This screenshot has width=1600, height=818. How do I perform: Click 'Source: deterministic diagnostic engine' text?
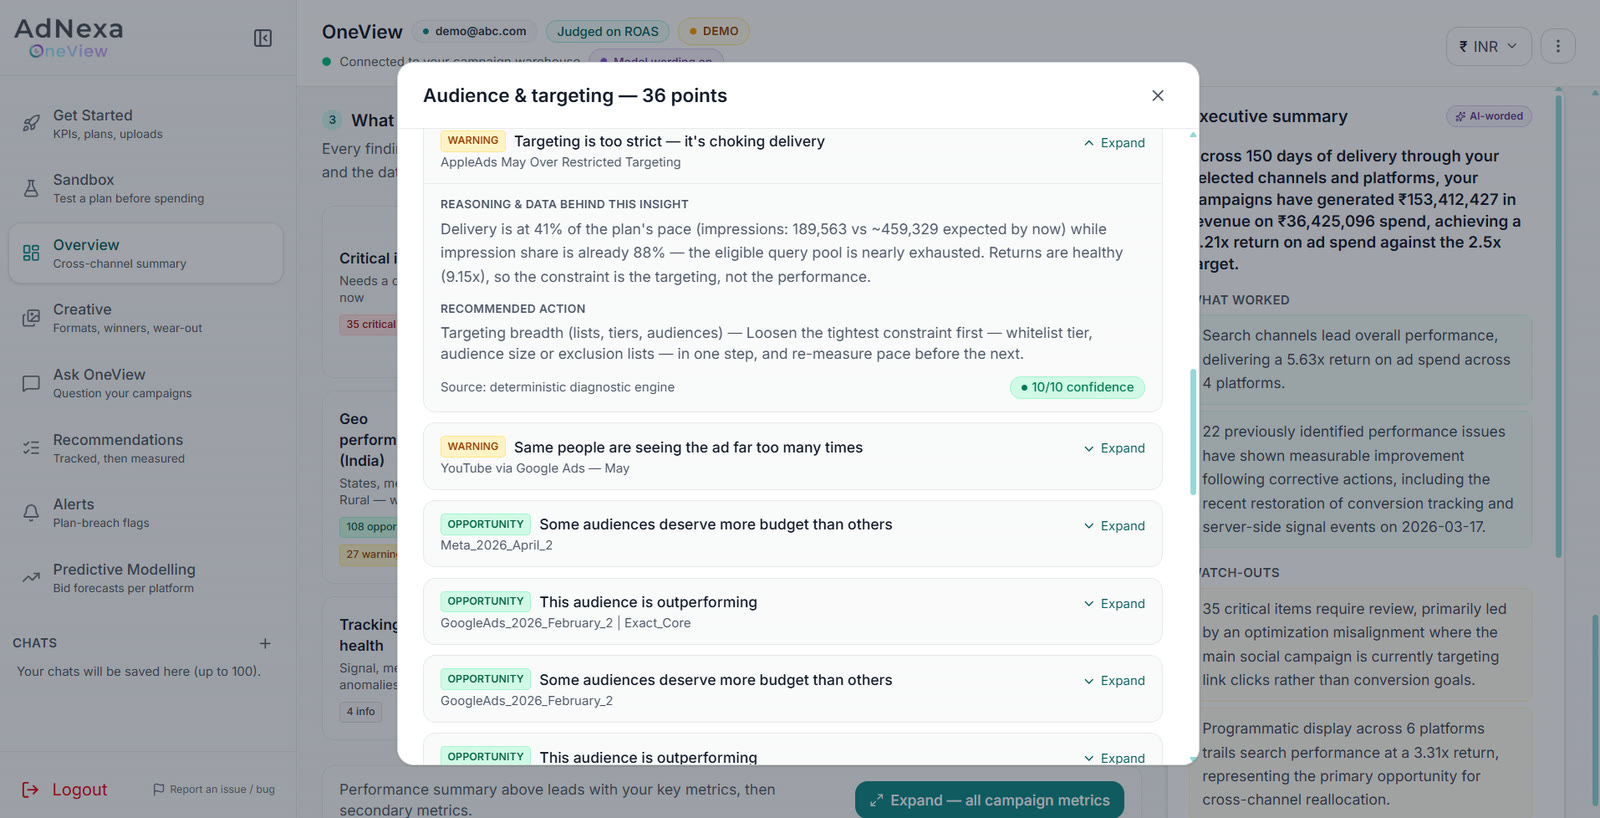[x=558, y=387]
